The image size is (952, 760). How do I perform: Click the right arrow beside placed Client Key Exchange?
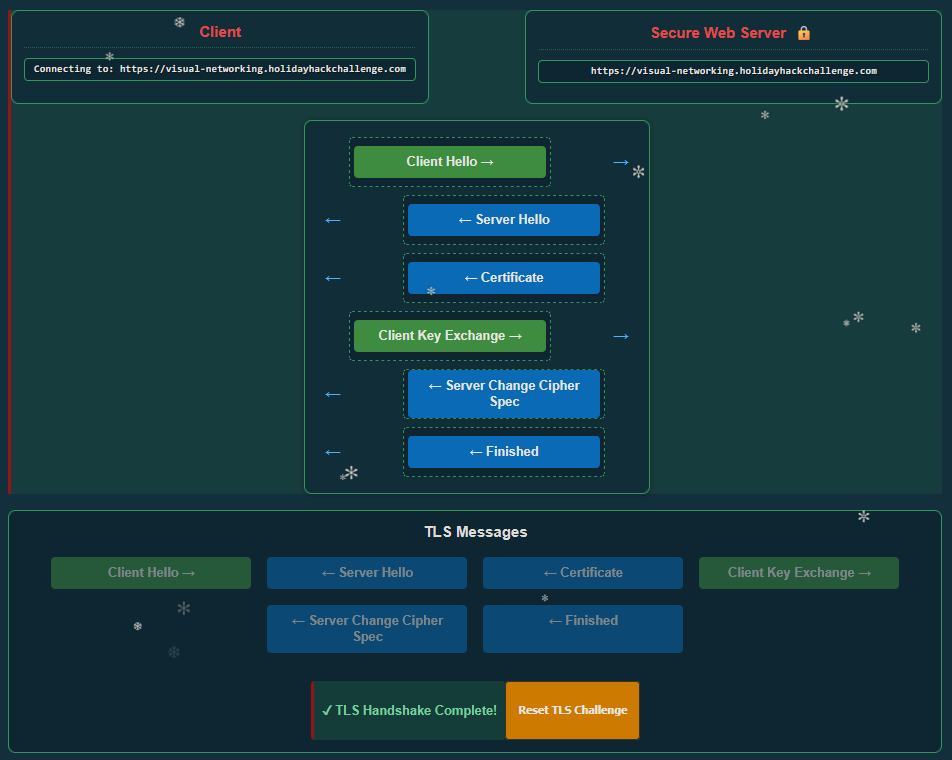[x=621, y=336]
